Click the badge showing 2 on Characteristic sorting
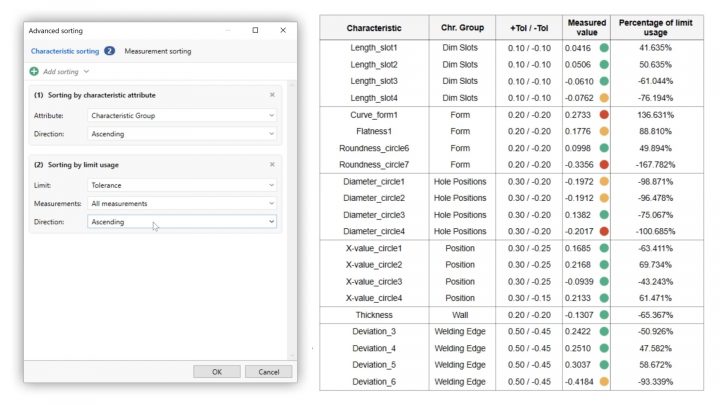This screenshot has height=405, width=720. pos(109,50)
